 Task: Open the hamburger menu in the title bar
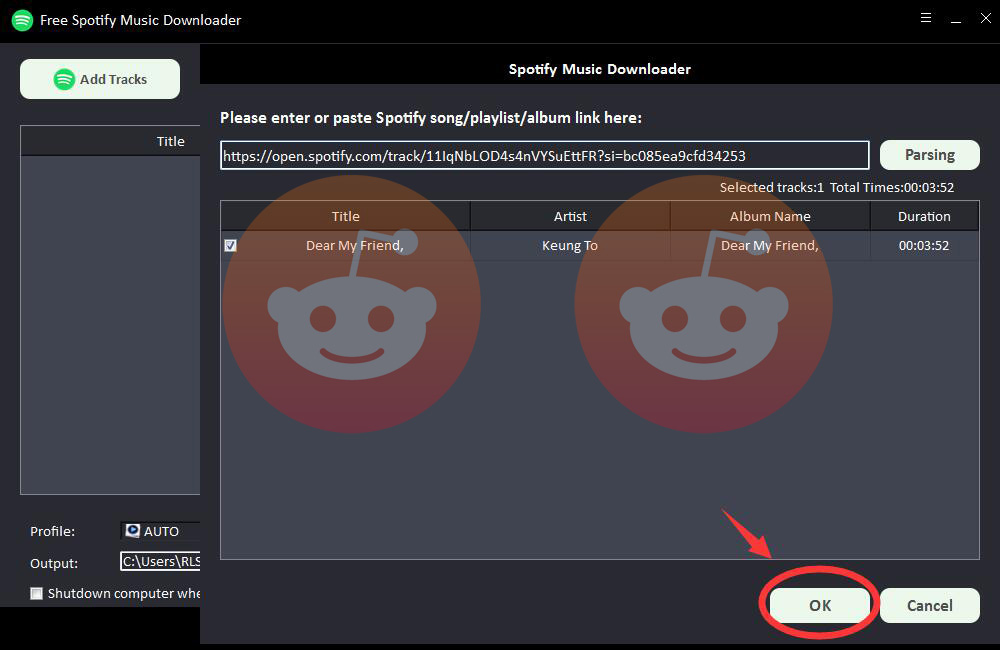tap(926, 18)
